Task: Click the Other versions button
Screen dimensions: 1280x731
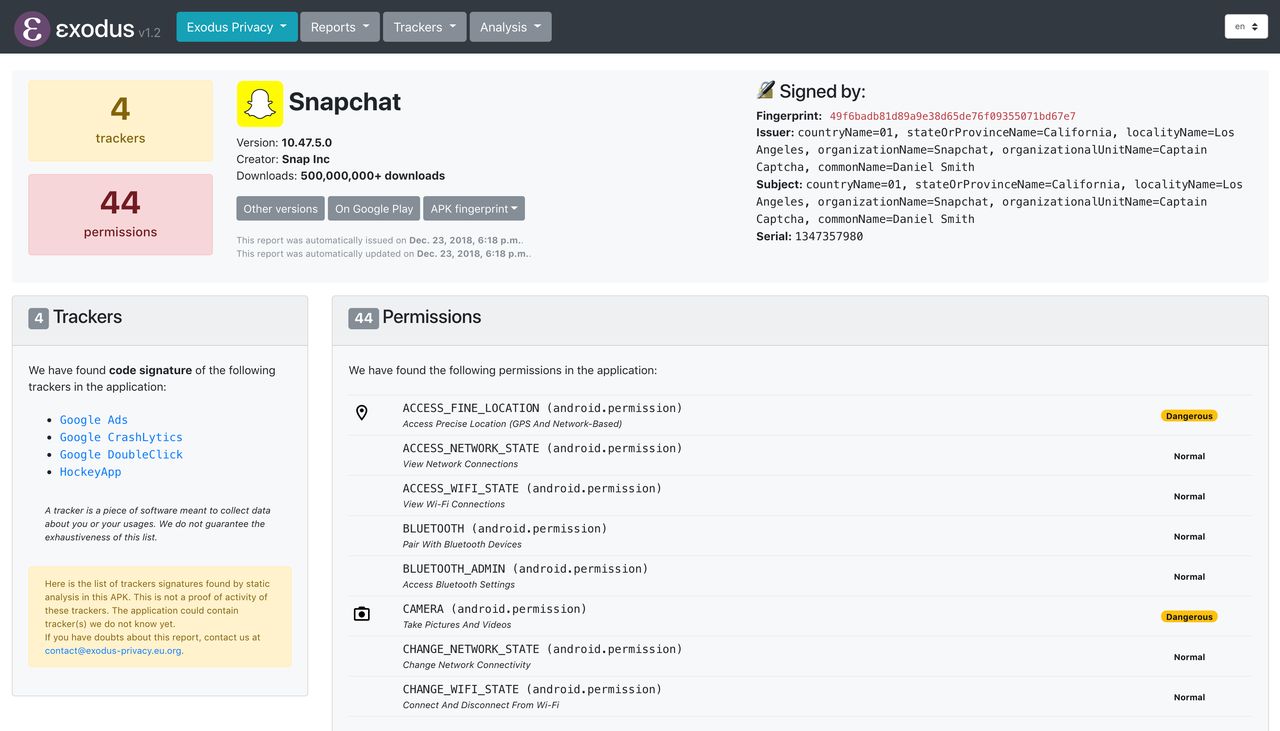Action: pos(279,209)
